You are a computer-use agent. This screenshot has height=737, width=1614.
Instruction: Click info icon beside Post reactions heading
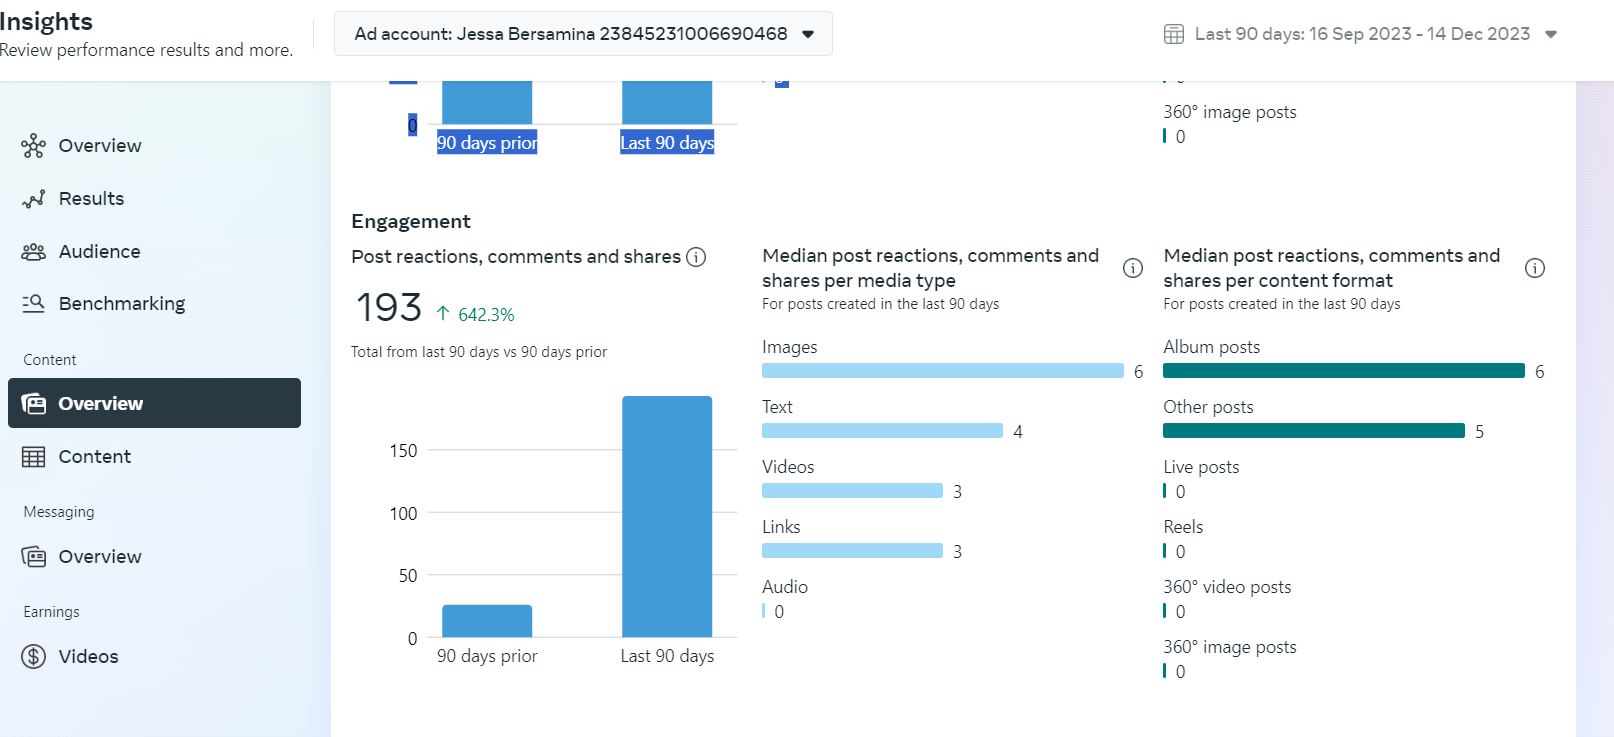tap(696, 257)
